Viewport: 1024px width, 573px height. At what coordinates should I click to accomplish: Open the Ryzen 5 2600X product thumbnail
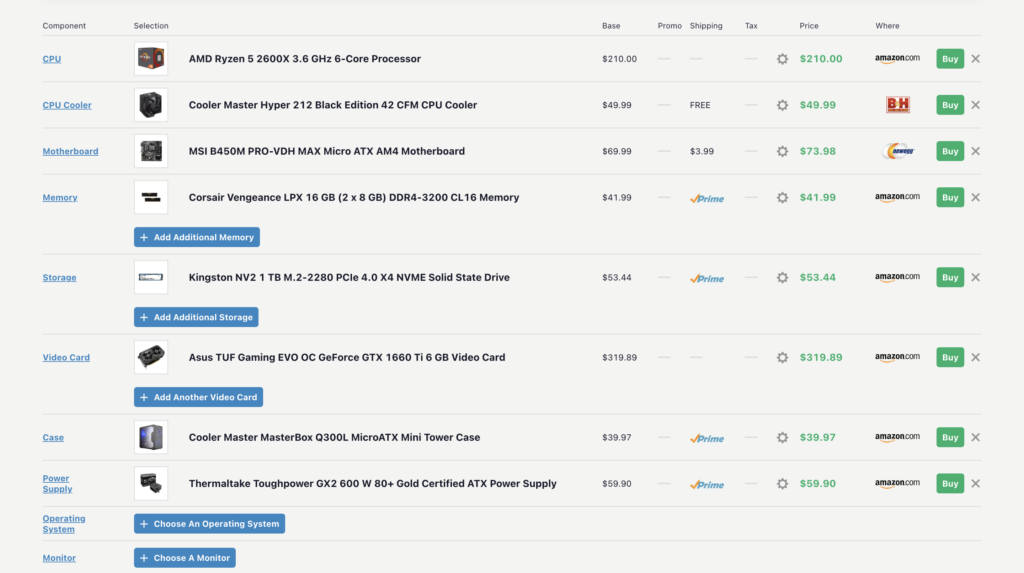[x=151, y=59]
